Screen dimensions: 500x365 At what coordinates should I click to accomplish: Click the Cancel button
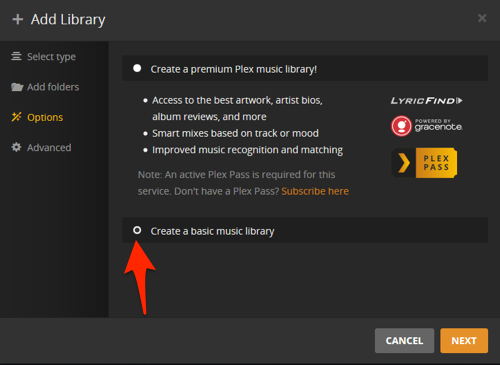404,340
